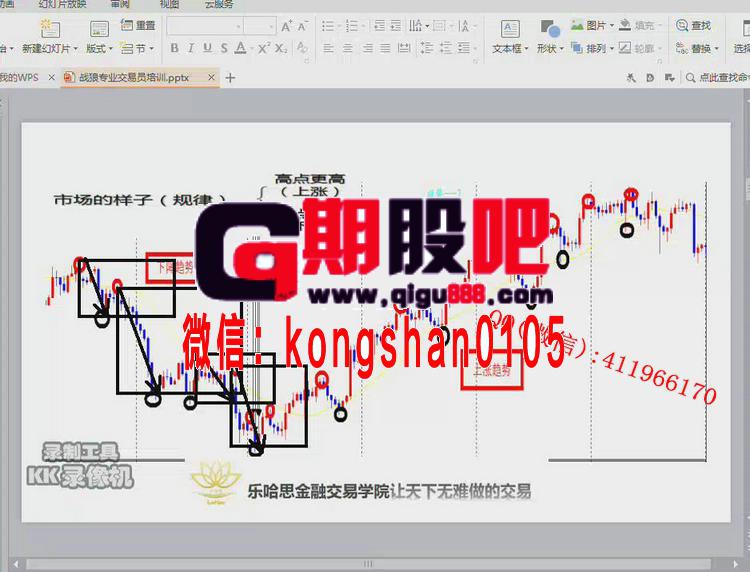The image size is (750, 572).
Task: Open the font name combo box
Action: pos(205,26)
